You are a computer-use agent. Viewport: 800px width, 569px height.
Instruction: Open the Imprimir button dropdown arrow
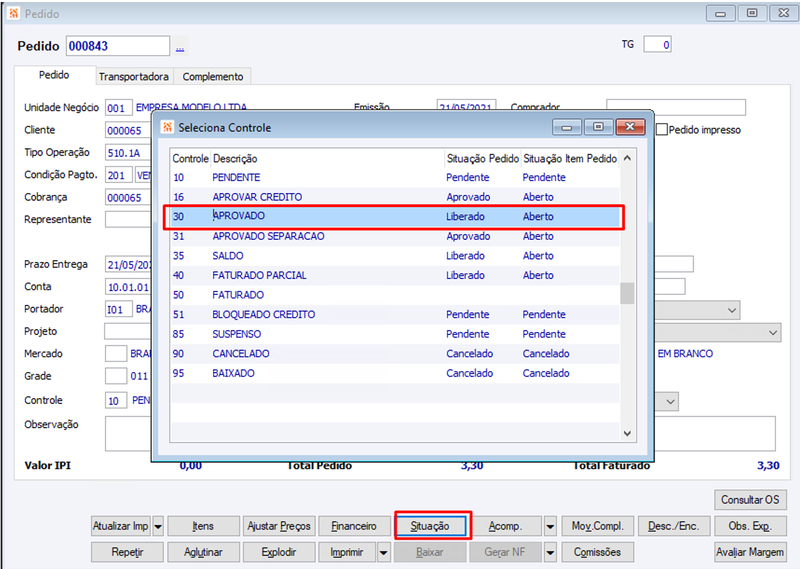point(384,552)
